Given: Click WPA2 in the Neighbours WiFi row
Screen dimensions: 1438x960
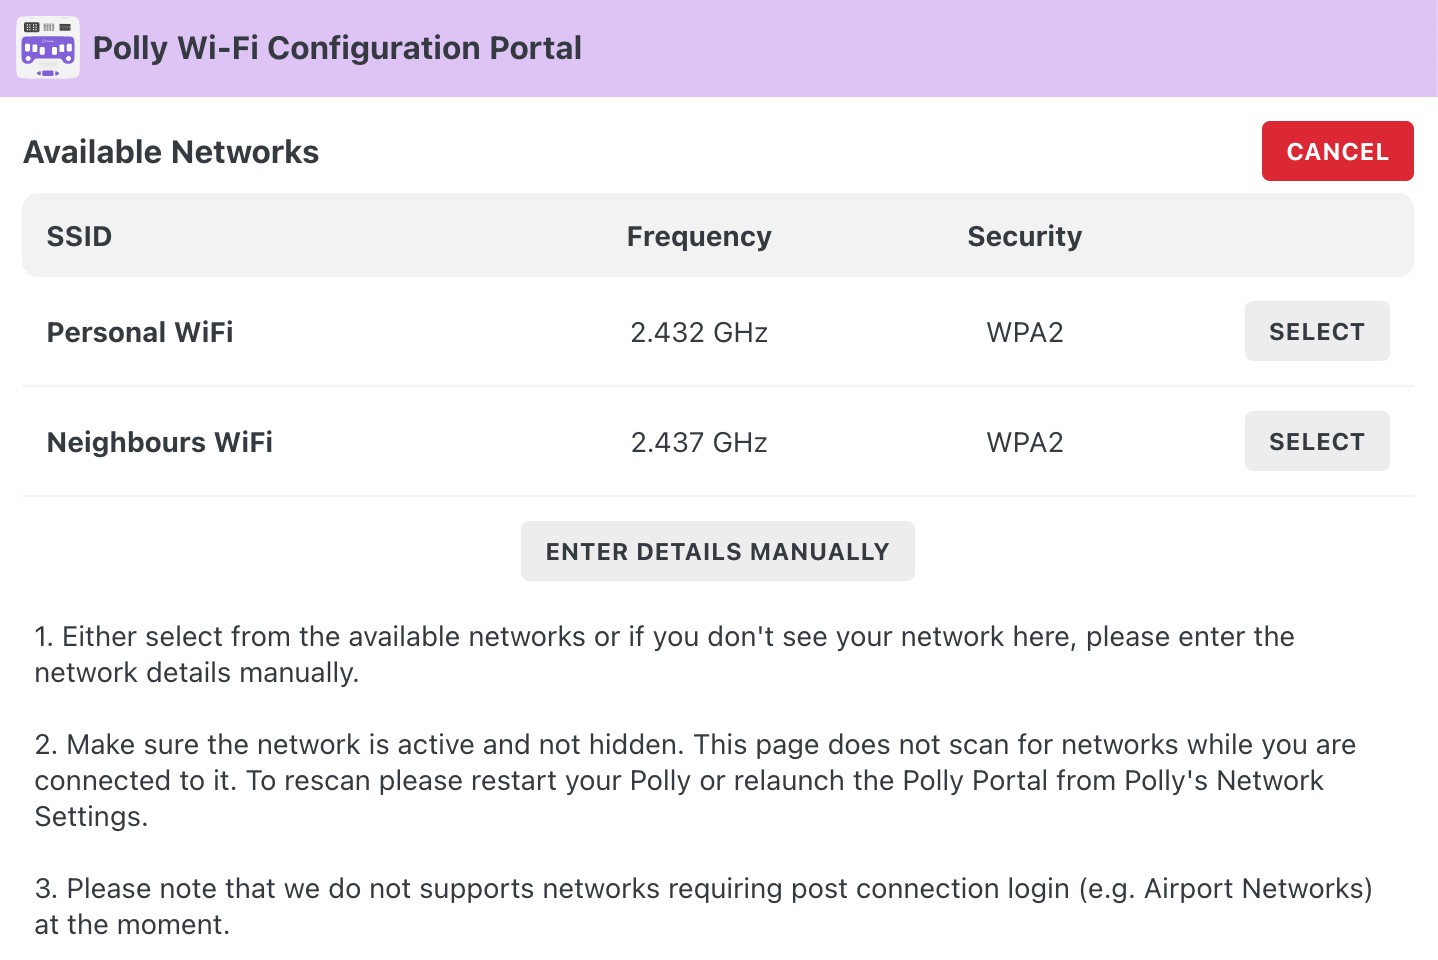Looking at the screenshot, I should pyautogui.click(x=1024, y=442).
